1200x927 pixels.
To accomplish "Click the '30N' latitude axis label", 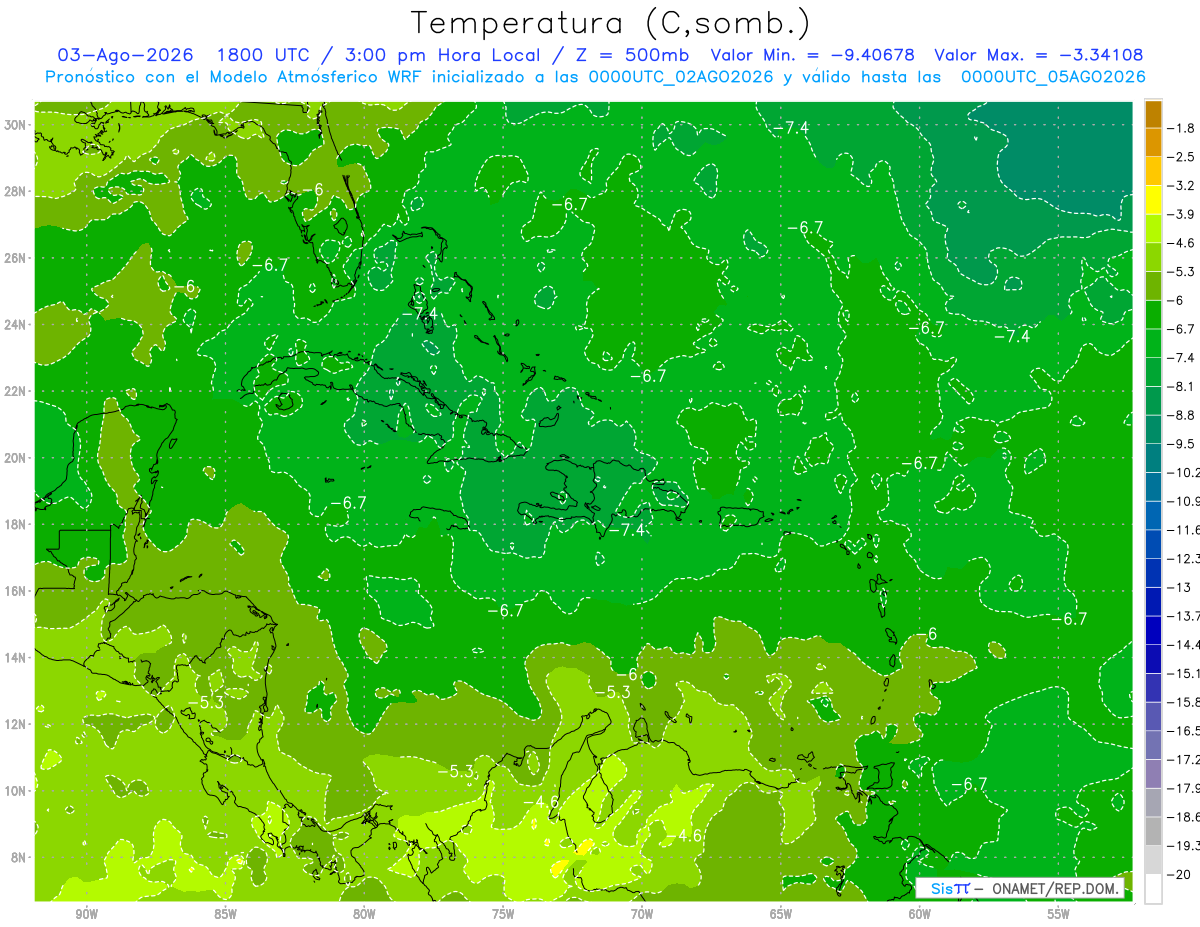I will point(16,125).
